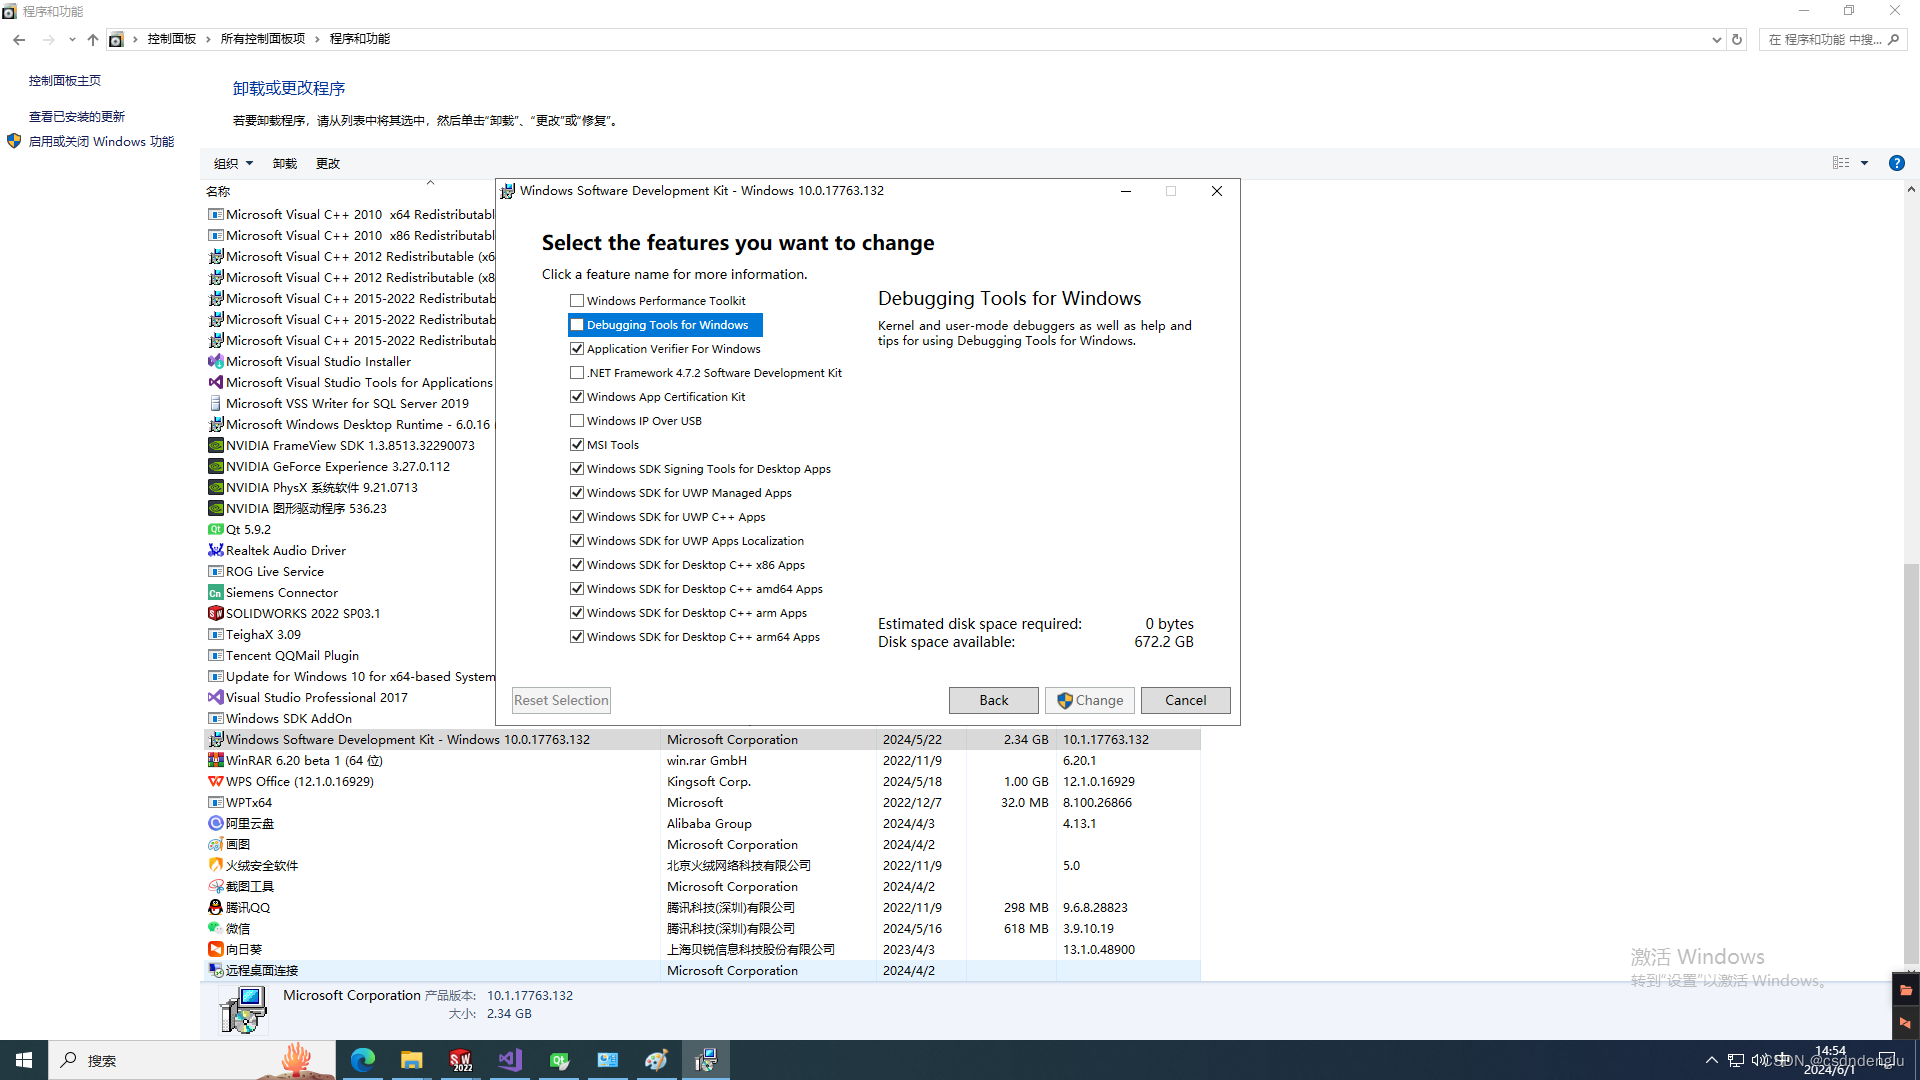The width and height of the screenshot is (1920, 1080).
Task: Select 腾讯QQ program entry
Action: [702, 908]
